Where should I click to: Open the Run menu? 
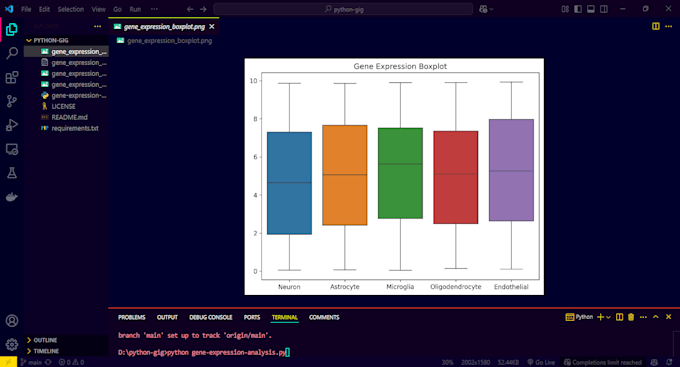[135, 9]
